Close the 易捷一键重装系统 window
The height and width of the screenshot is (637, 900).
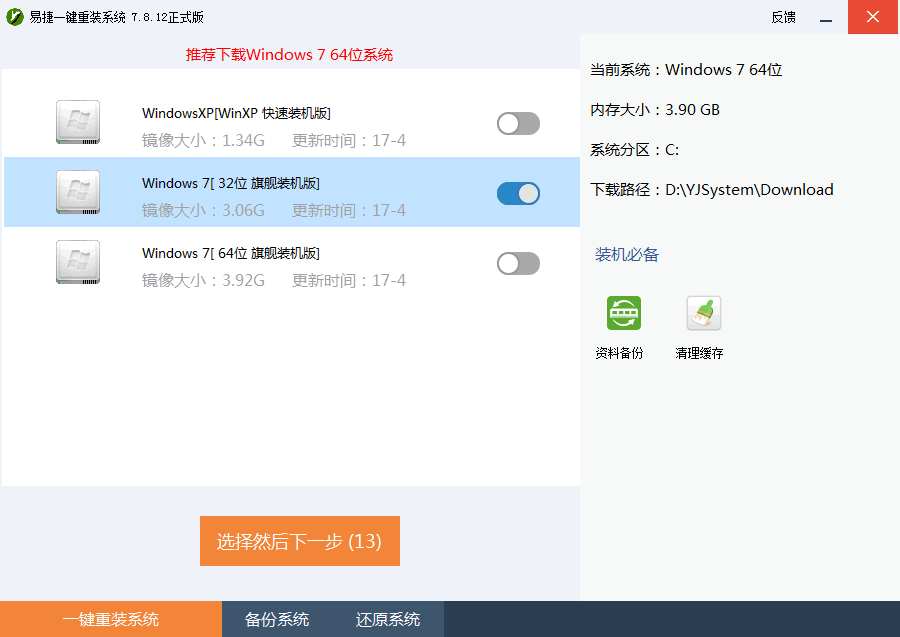click(873, 17)
